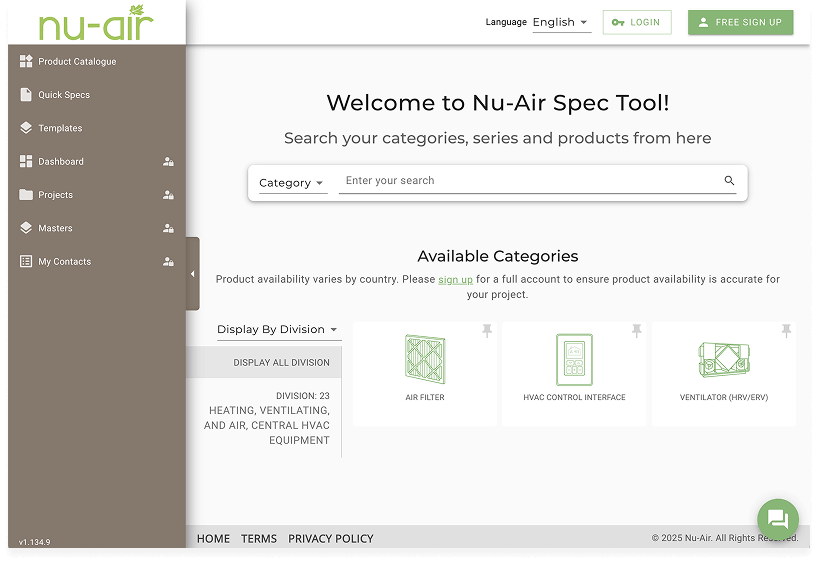The height and width of the screenshot is (564, 818).
Task: Click the search magnifier icon
Action: click(729, 181)
